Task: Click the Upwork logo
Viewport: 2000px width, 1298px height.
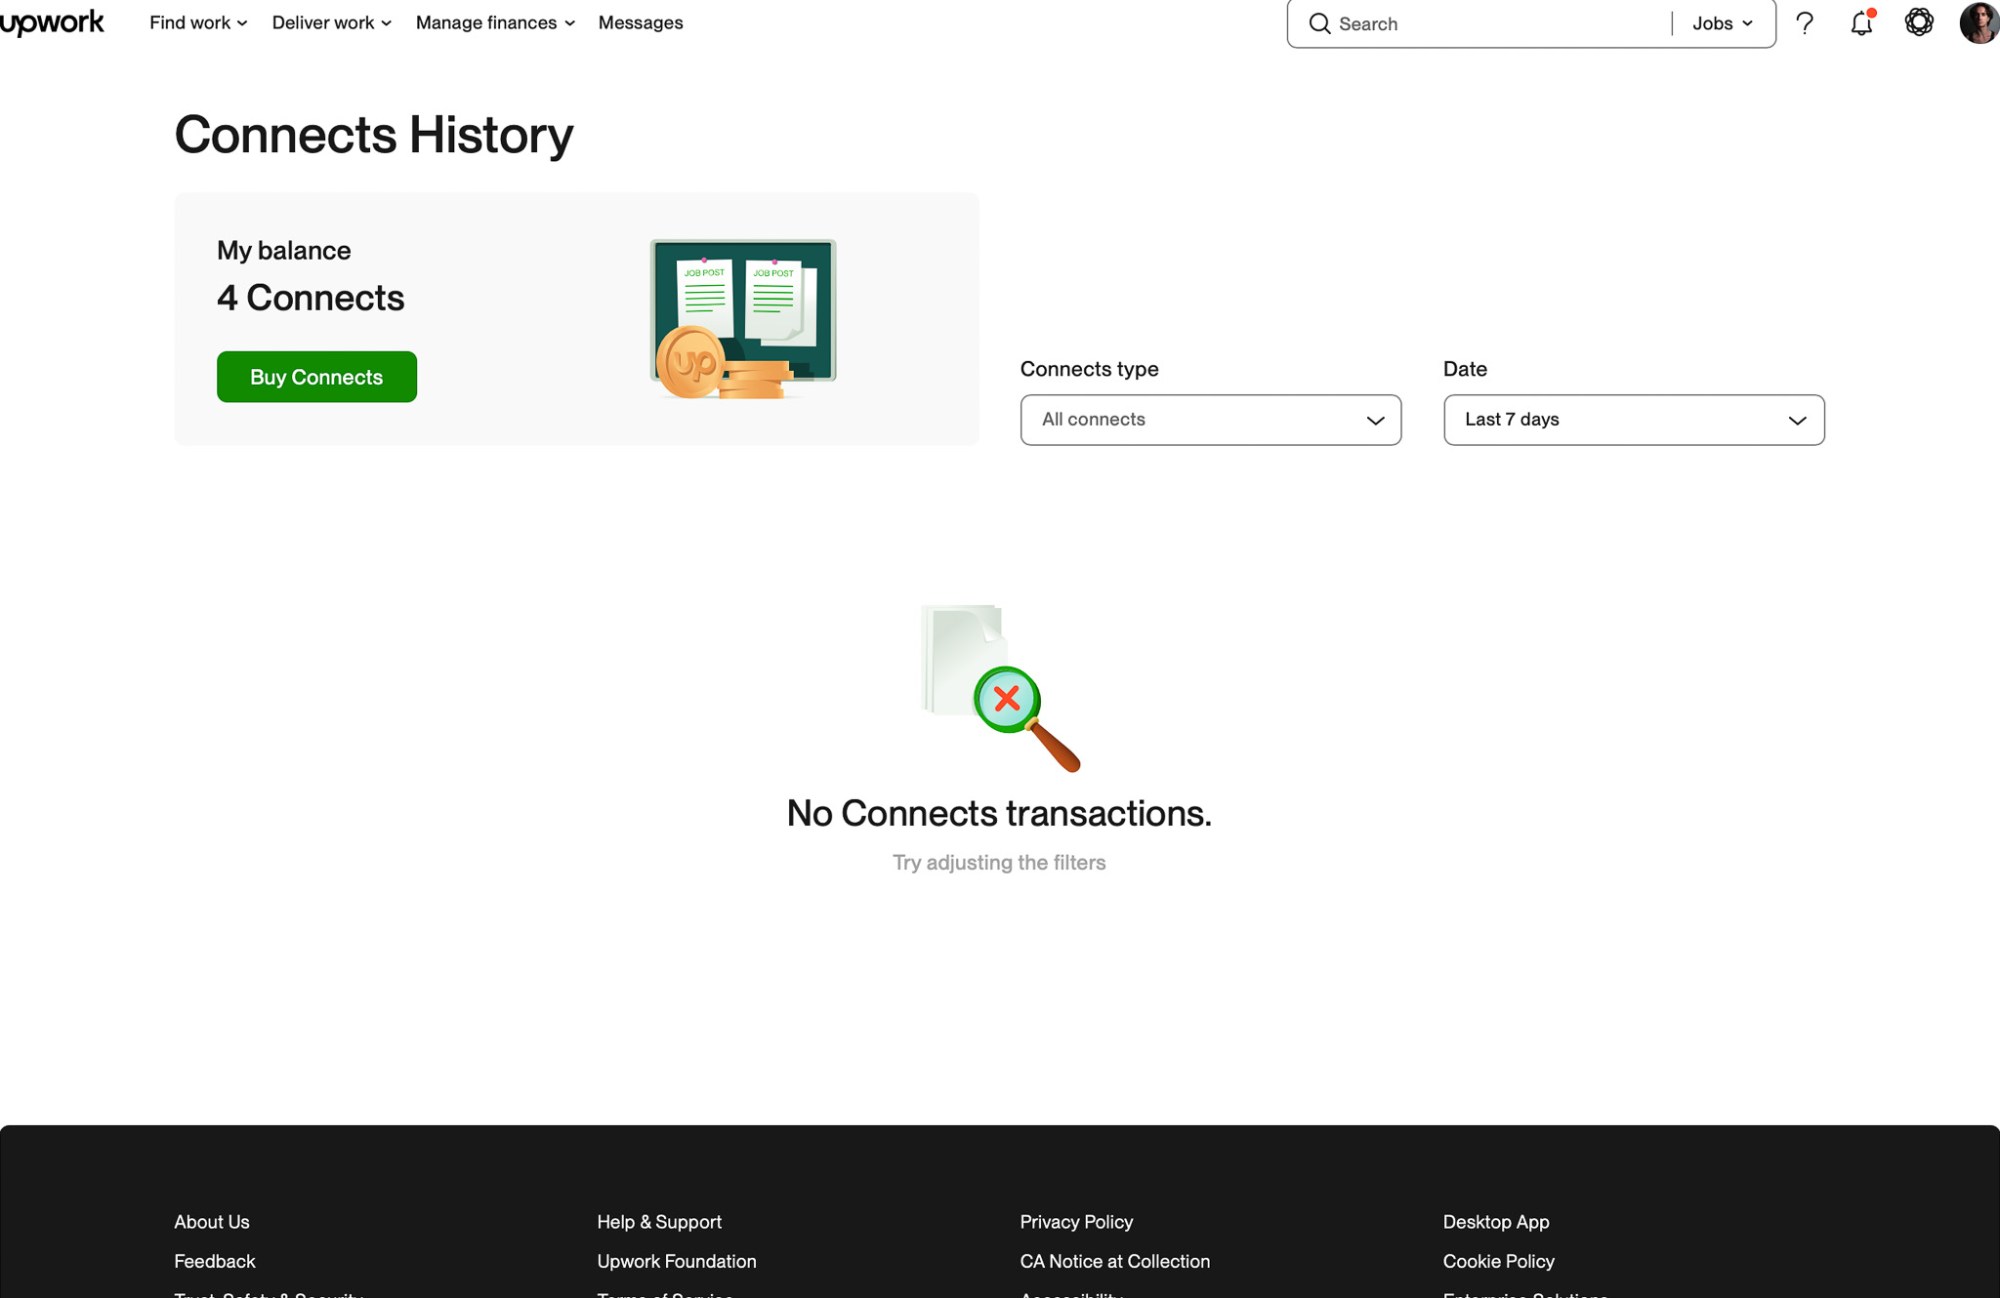Action: point(52,22)
